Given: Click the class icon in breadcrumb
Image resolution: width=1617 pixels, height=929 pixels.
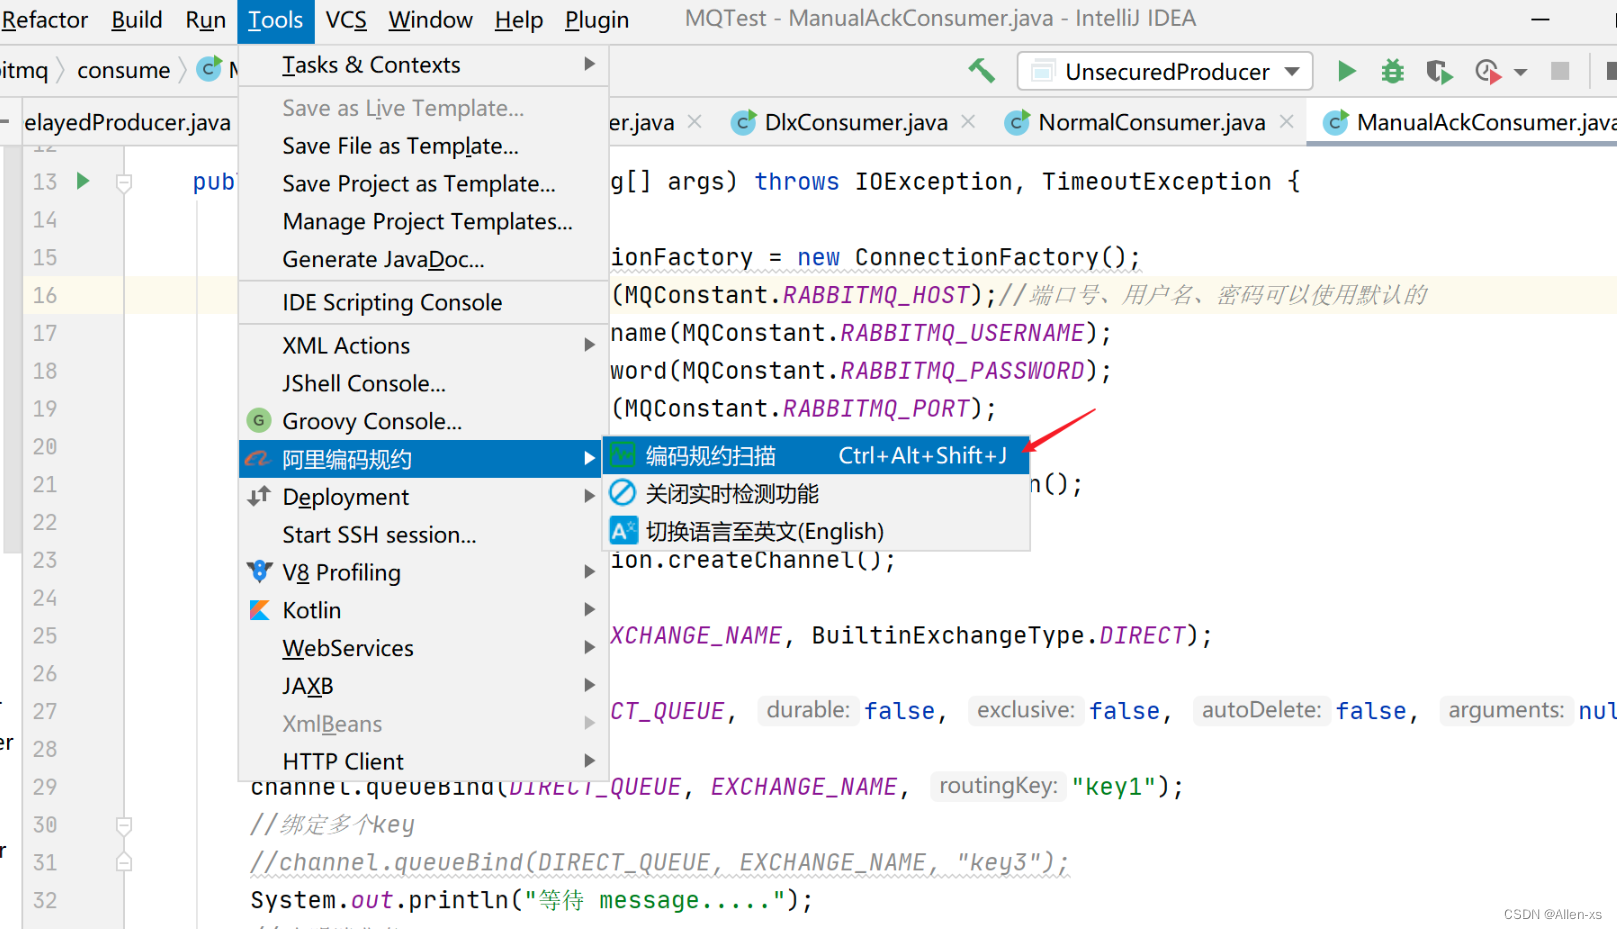Looking at the screenshot, I should point(209,69).
